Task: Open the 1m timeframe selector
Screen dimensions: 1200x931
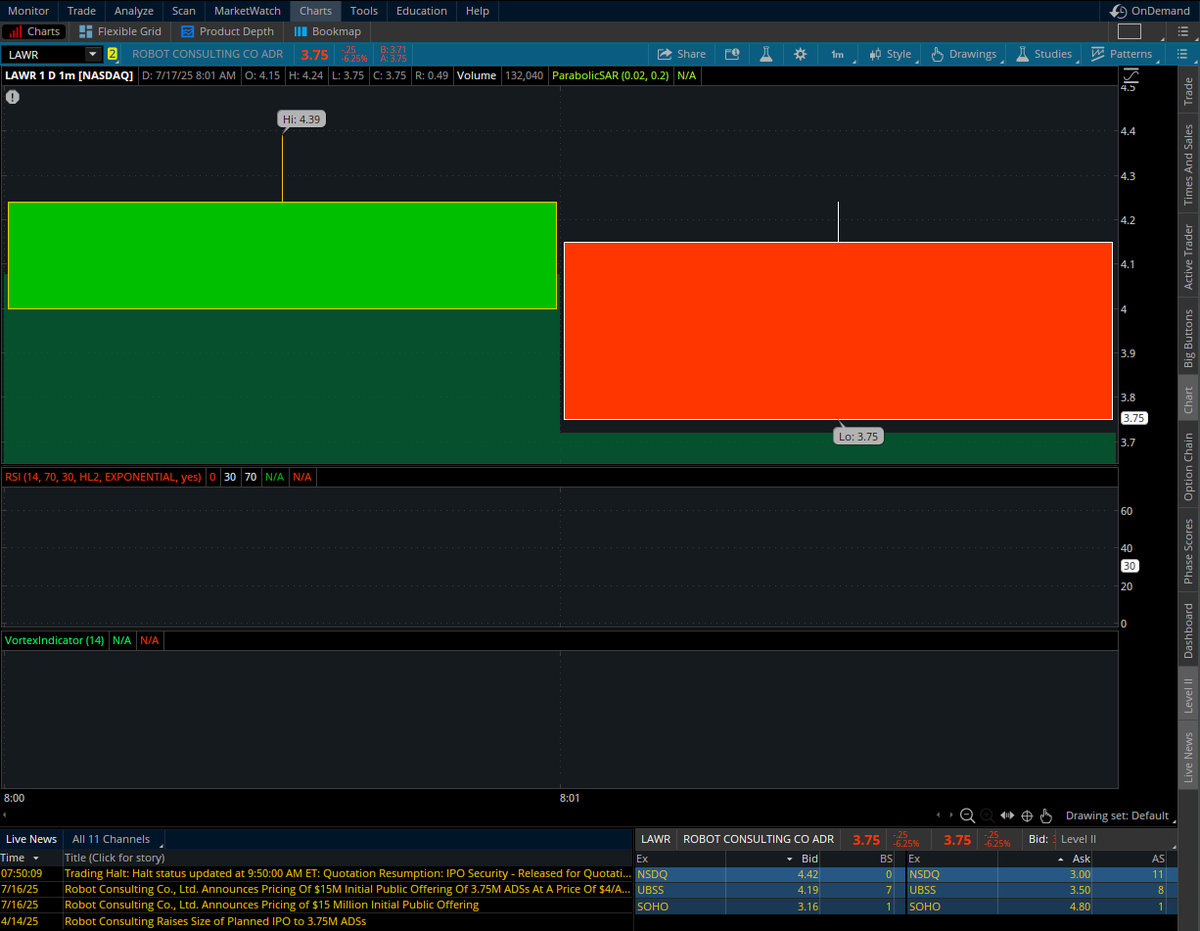Action: coord(838,54)
